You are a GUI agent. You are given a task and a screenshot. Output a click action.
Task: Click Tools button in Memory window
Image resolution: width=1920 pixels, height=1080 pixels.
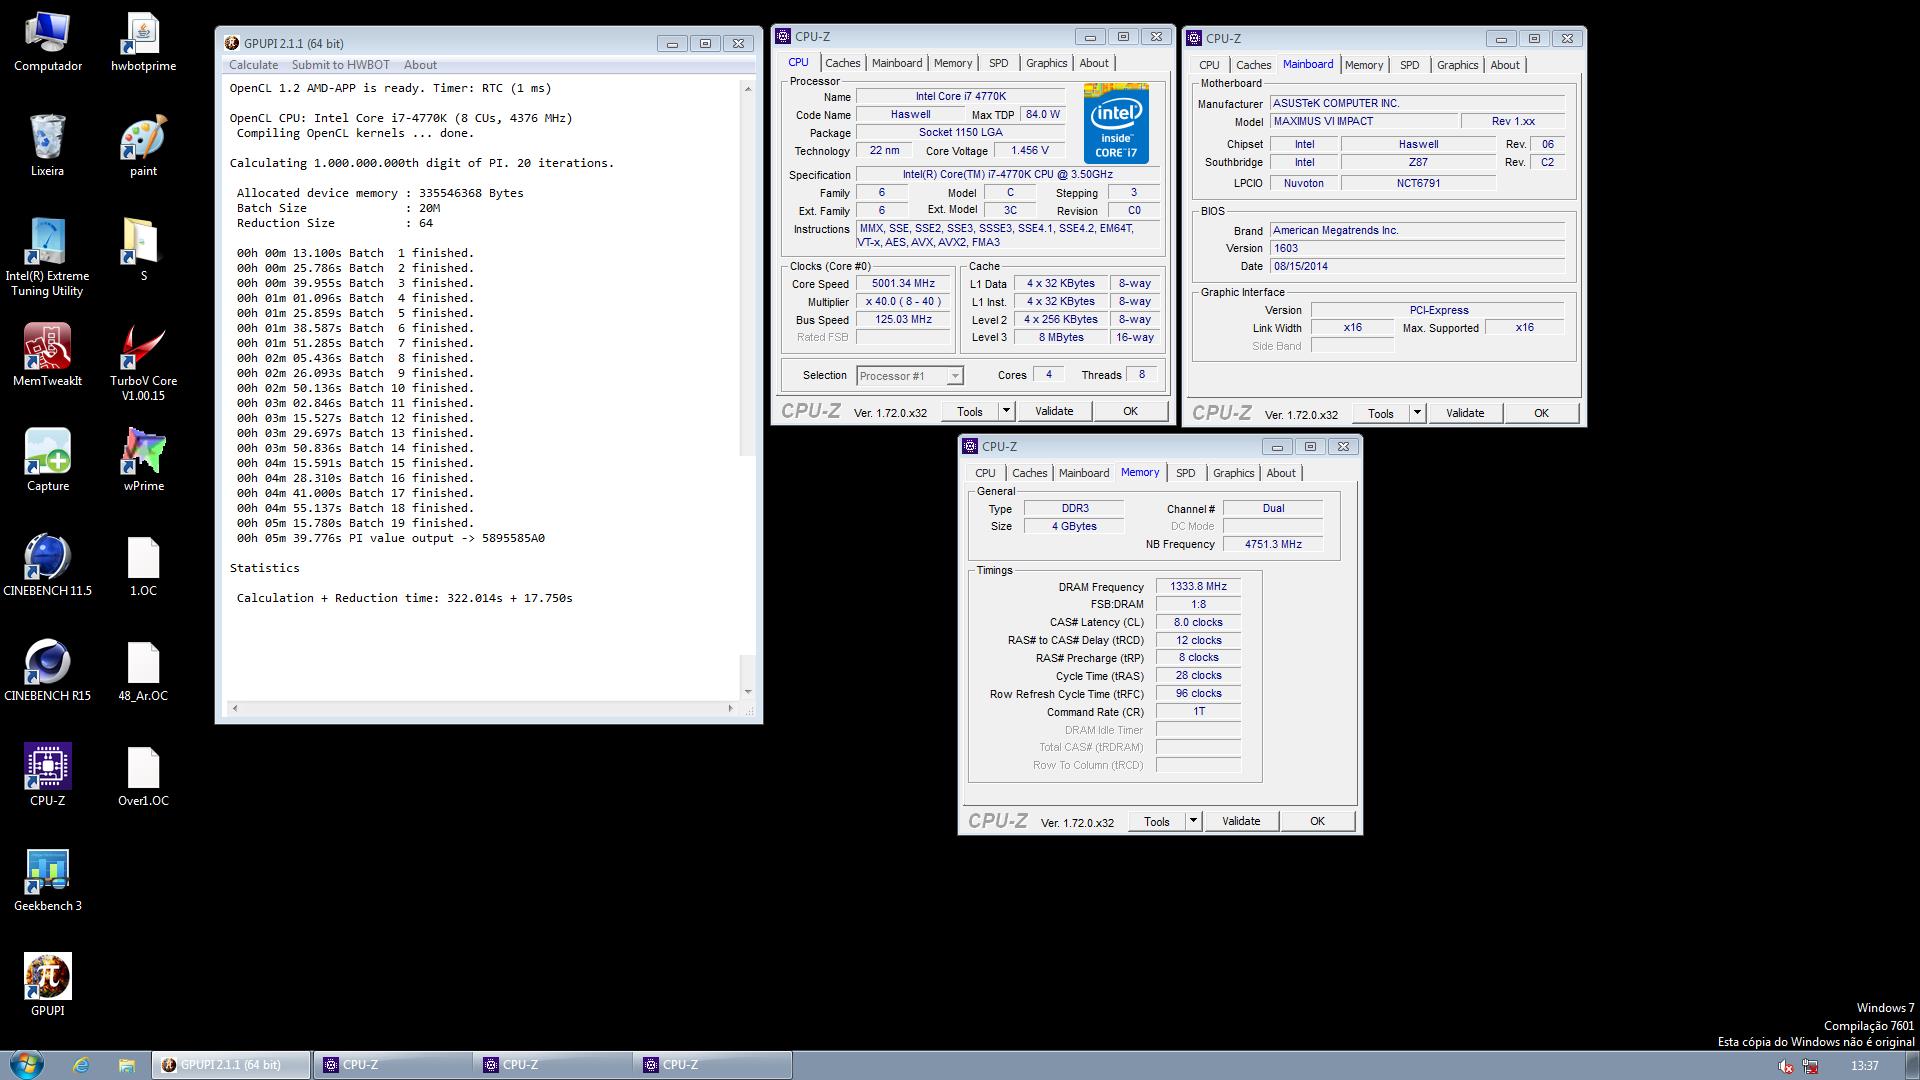pos(1156,821)
